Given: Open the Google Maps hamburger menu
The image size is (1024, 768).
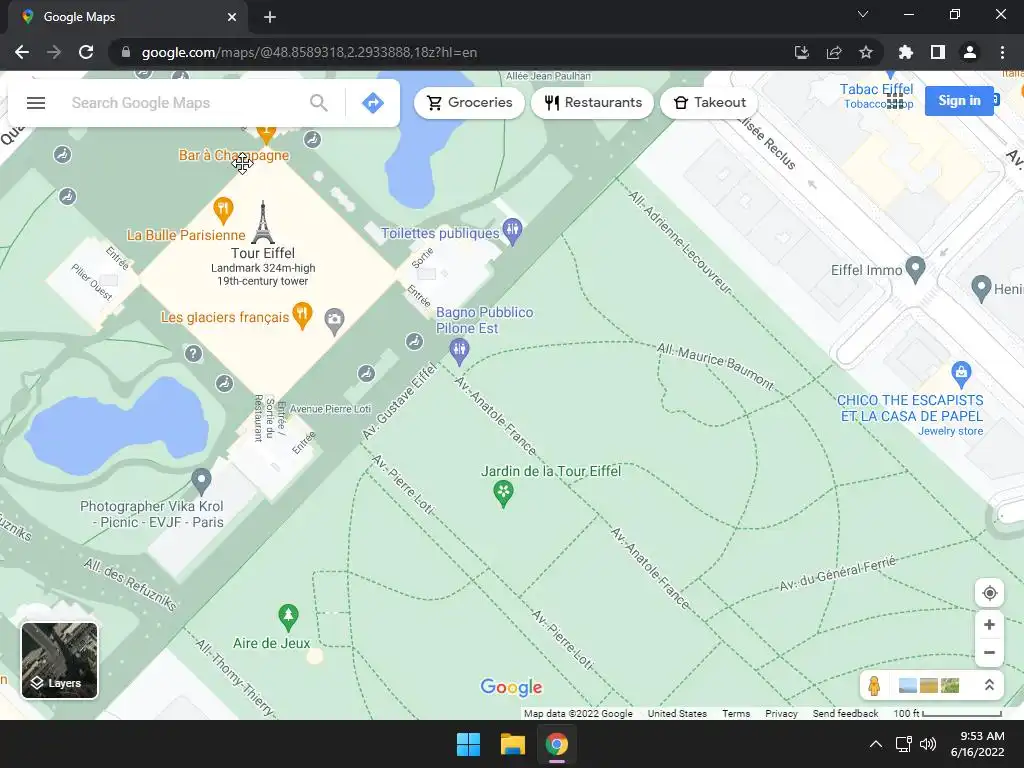Looking at the screenshot, I should click(x=36, y=103).
